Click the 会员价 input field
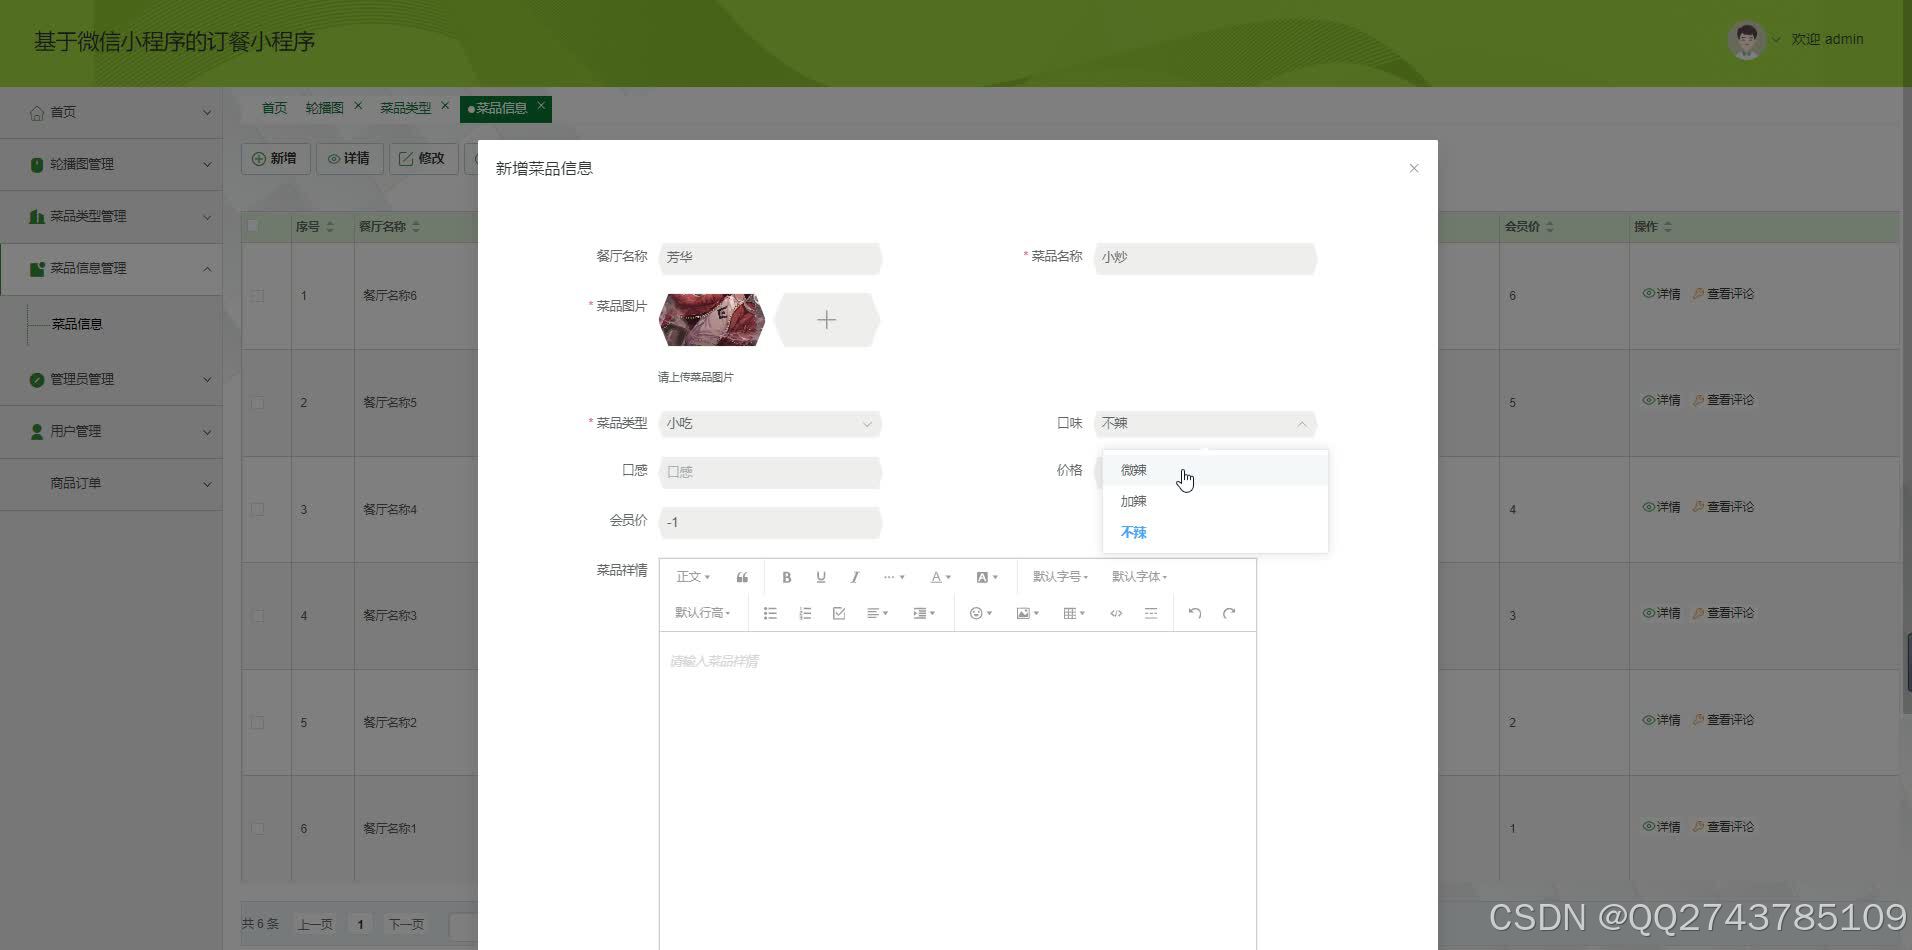Image resolution: width=1912 pixels, height=950 pixels. tap(770, 523)
